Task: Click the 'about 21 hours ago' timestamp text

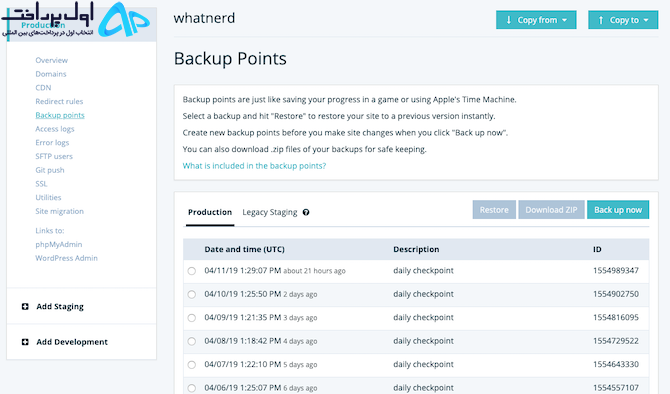Action: tap(314, 271)
